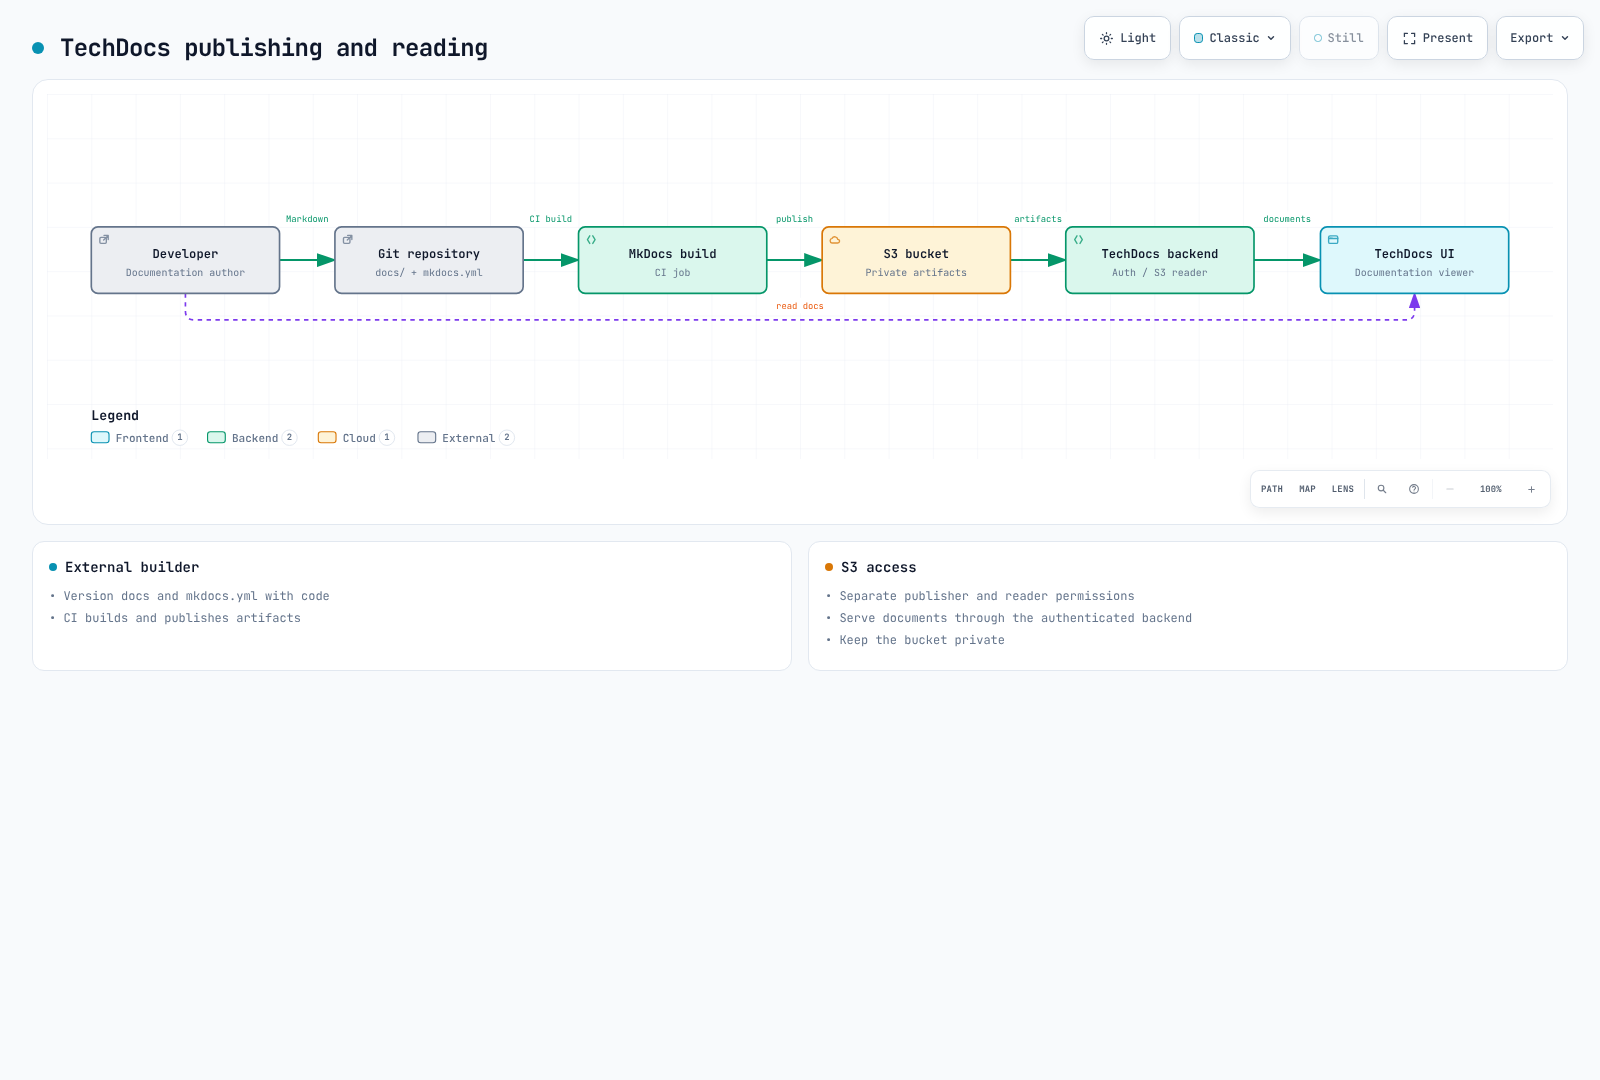Toggle Backend category in legend
Image resolution: width=1600 pixels, height=1080 pixels.
[252, 438]
